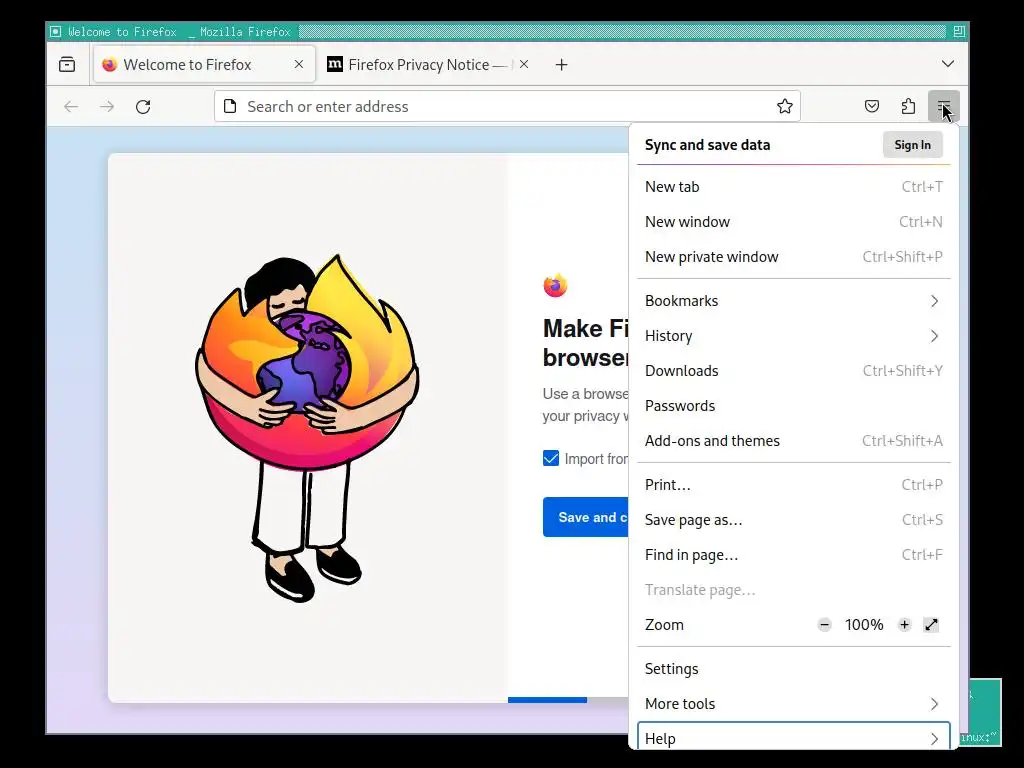Open the List all tabs chevron

948,64
